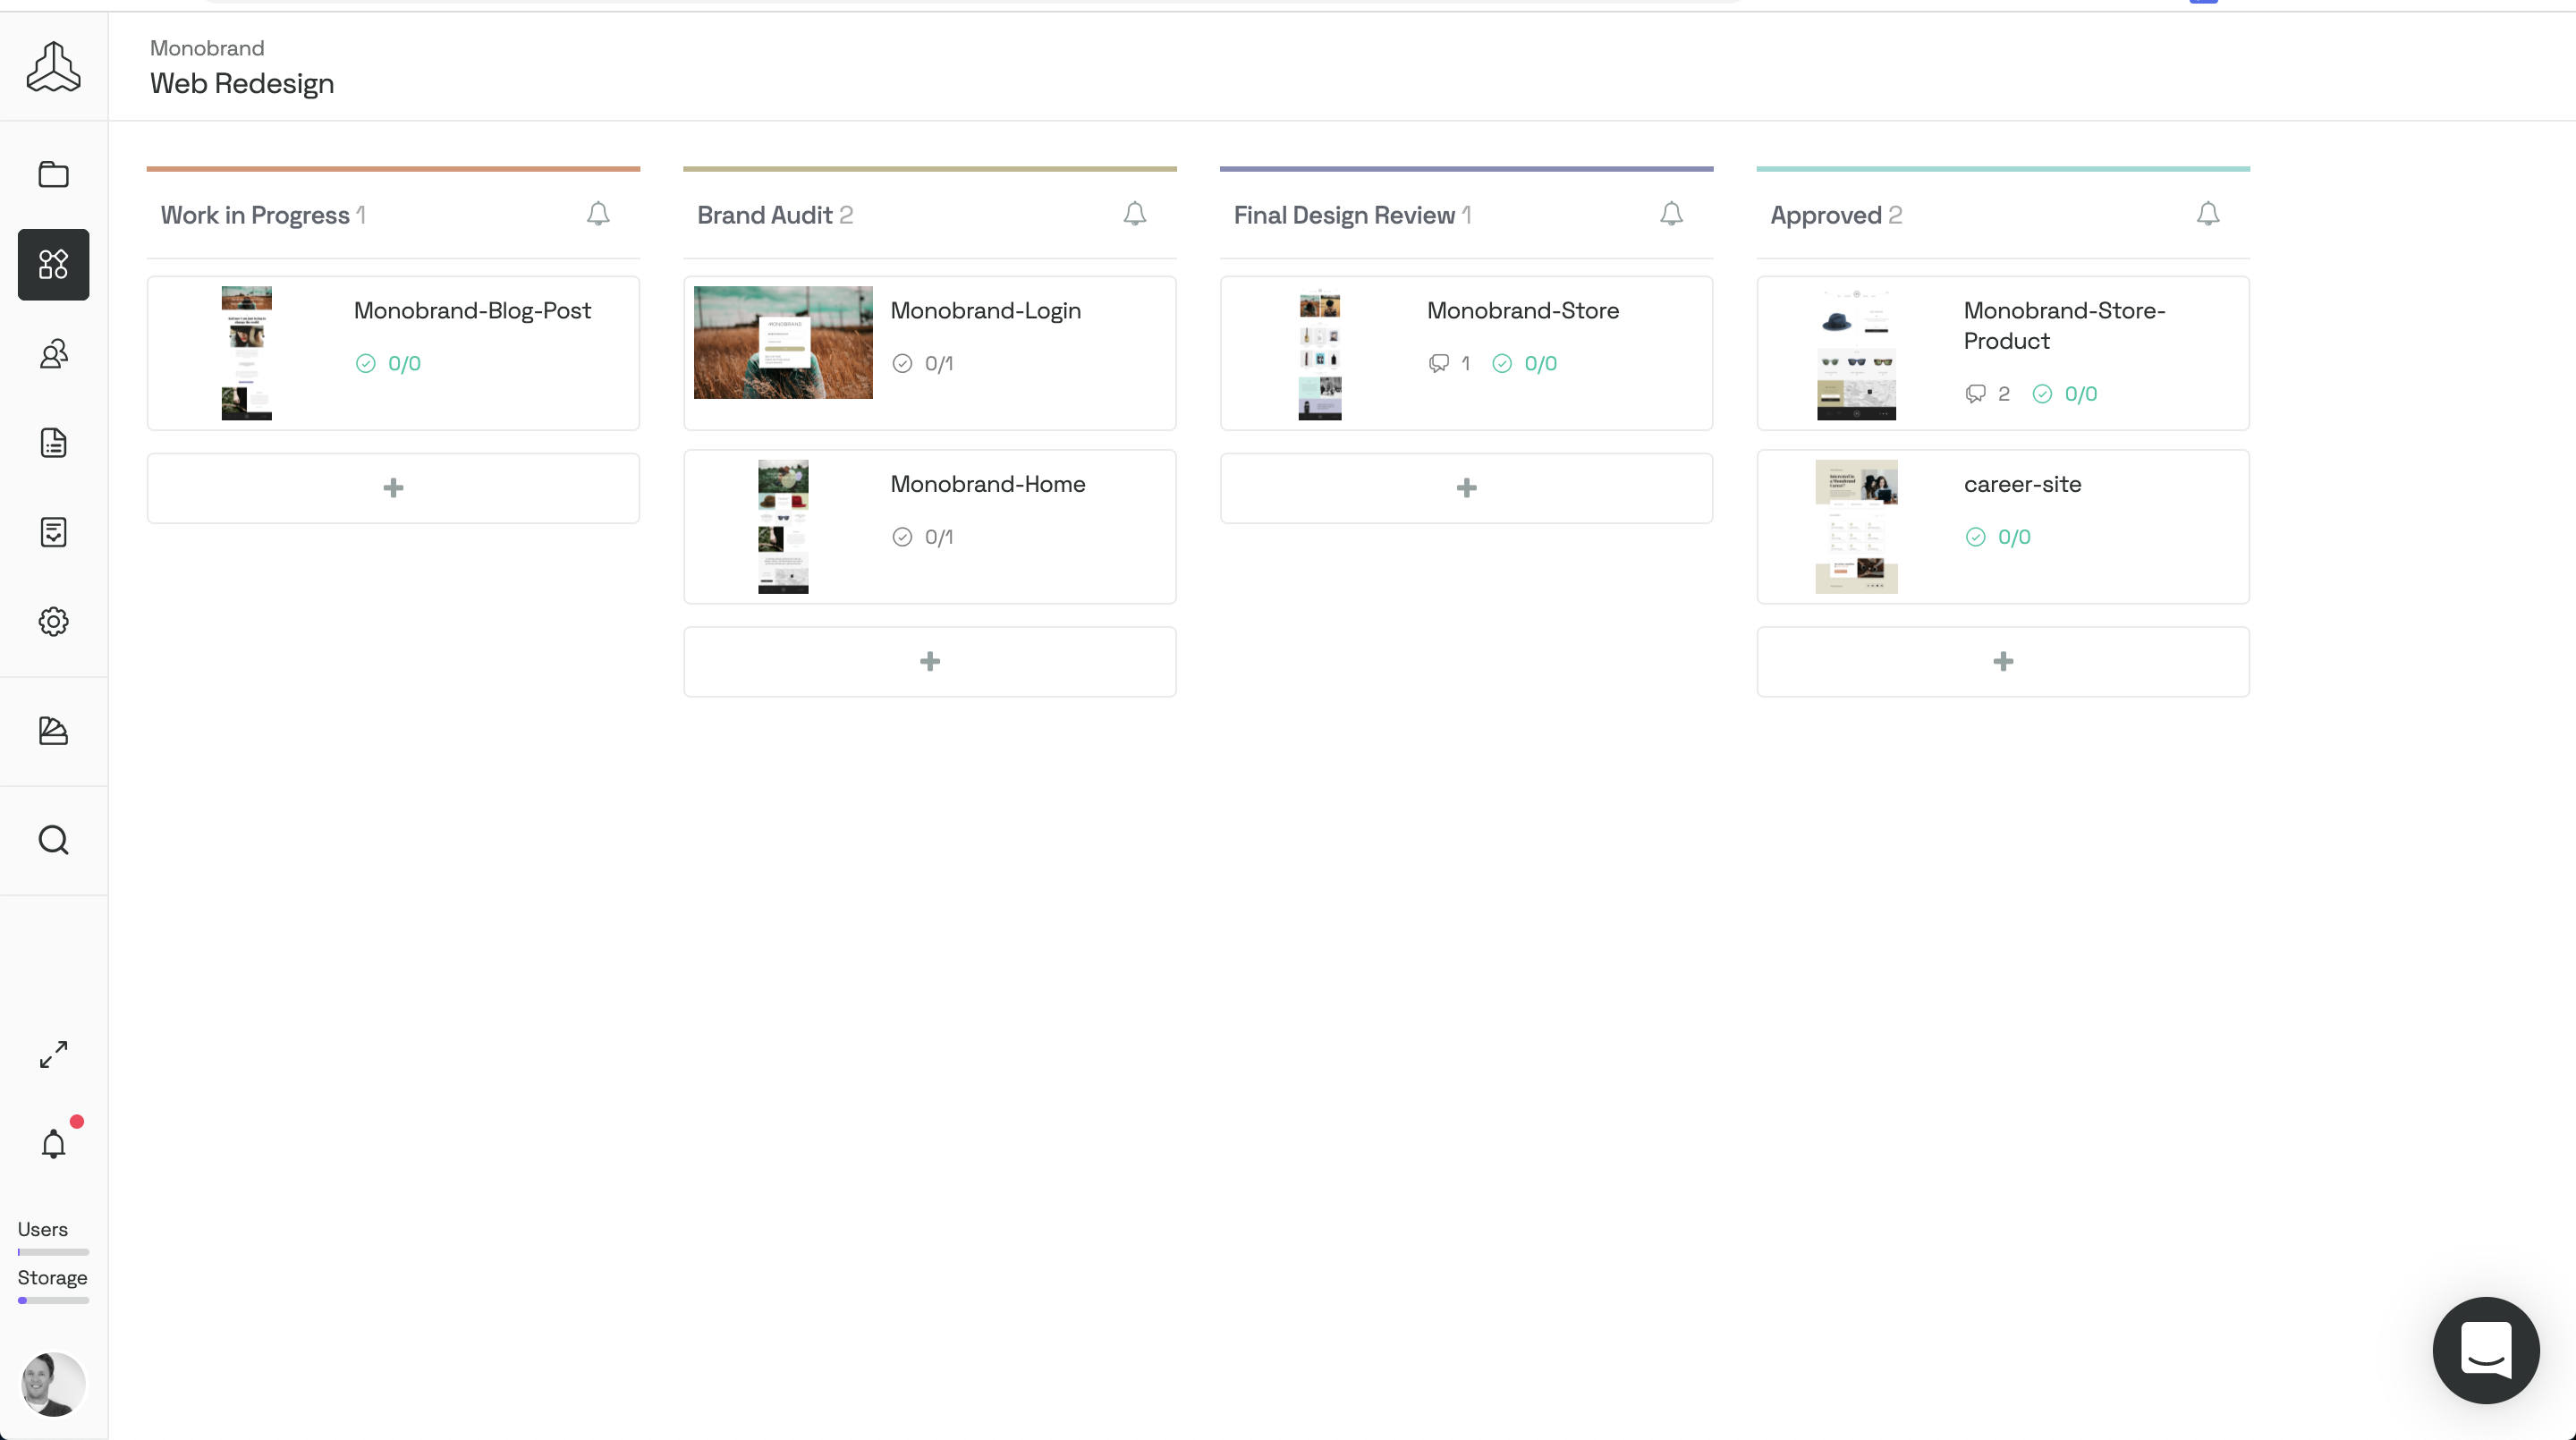Toggle notification bell for Brand Audit column
2576x1440 pixels.
pos(1134,214)
